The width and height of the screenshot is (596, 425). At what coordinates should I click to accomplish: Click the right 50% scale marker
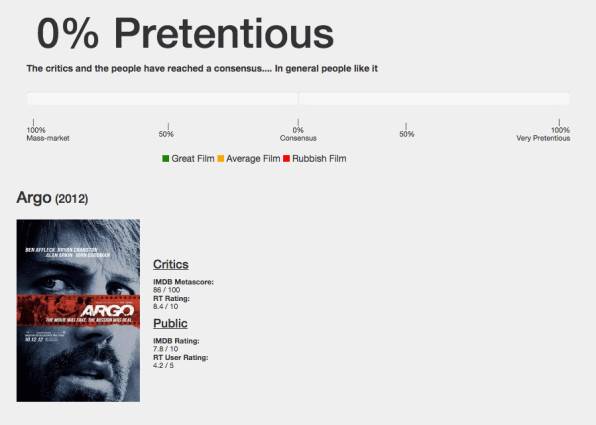(x=407, y=131)
